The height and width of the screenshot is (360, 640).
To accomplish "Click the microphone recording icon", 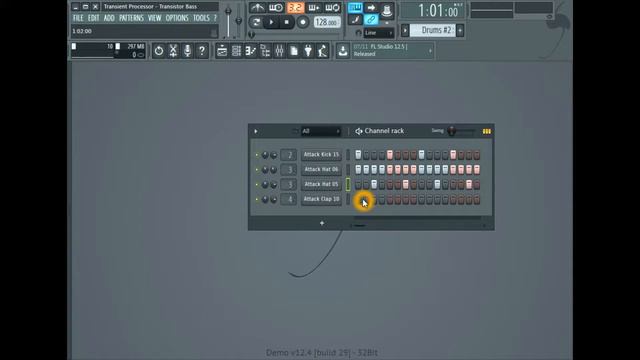I will 187,51.
